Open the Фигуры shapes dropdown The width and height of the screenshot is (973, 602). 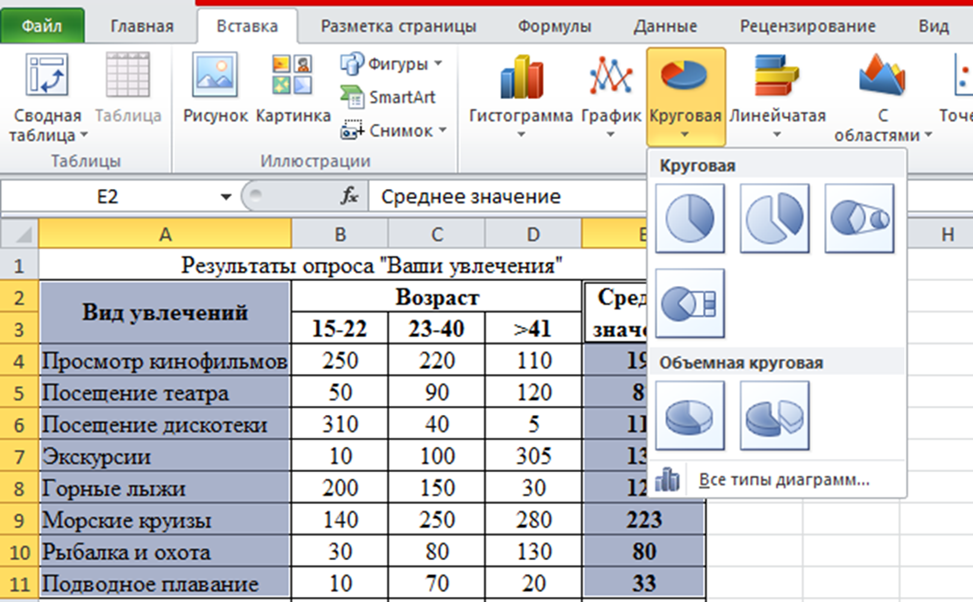(x=392, y=63)
